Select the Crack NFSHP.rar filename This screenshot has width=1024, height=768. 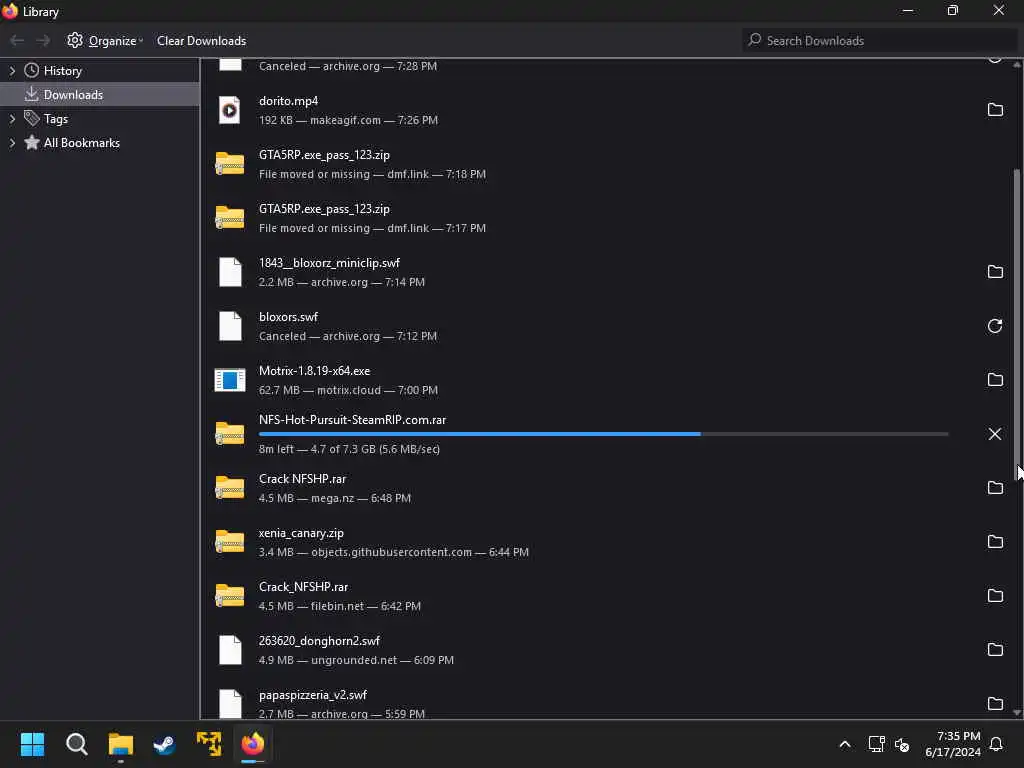pyautogui.click(x=302, y=479)
